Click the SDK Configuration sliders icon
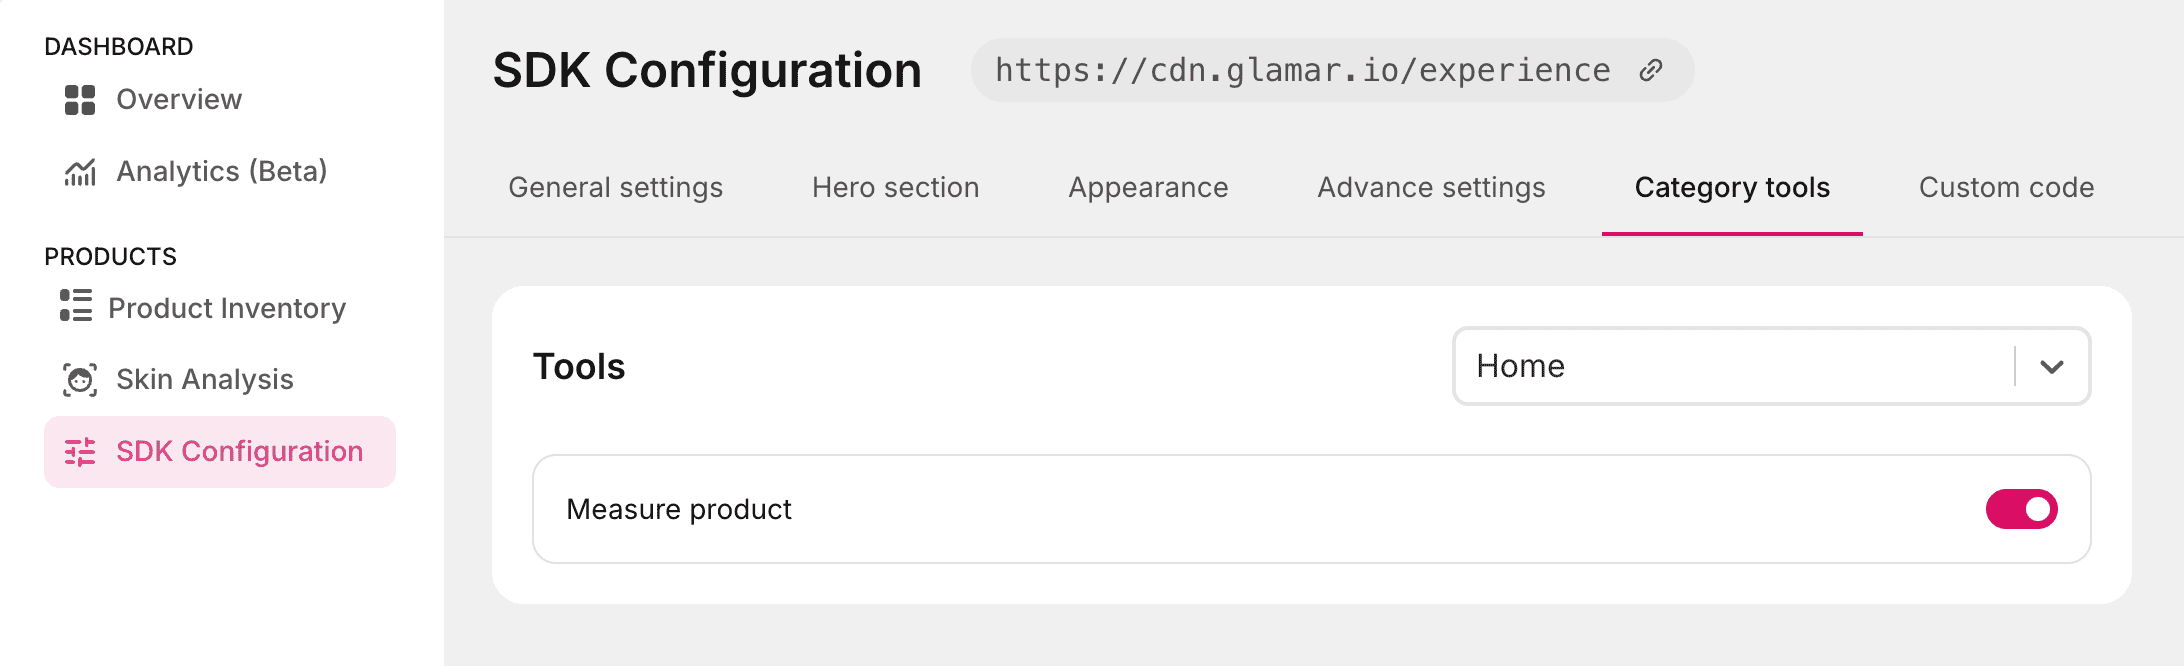 tap(80, 452)
